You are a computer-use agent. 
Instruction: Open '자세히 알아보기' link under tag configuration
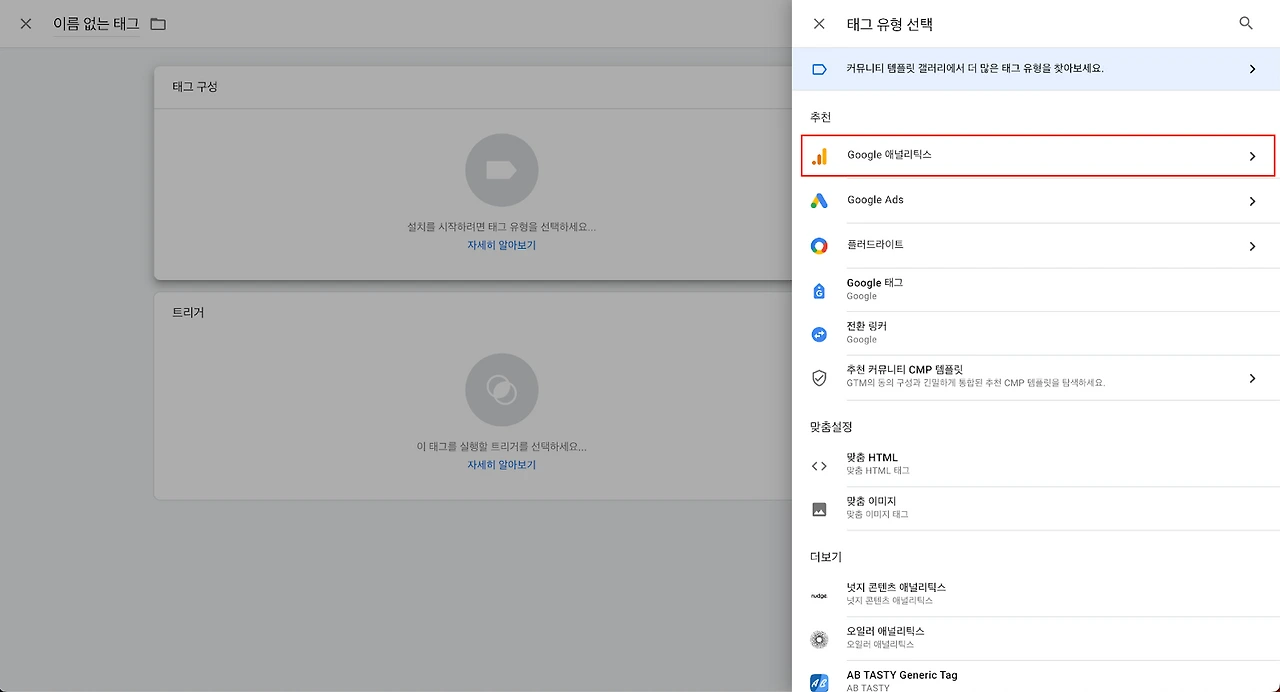tap(501, 245)
